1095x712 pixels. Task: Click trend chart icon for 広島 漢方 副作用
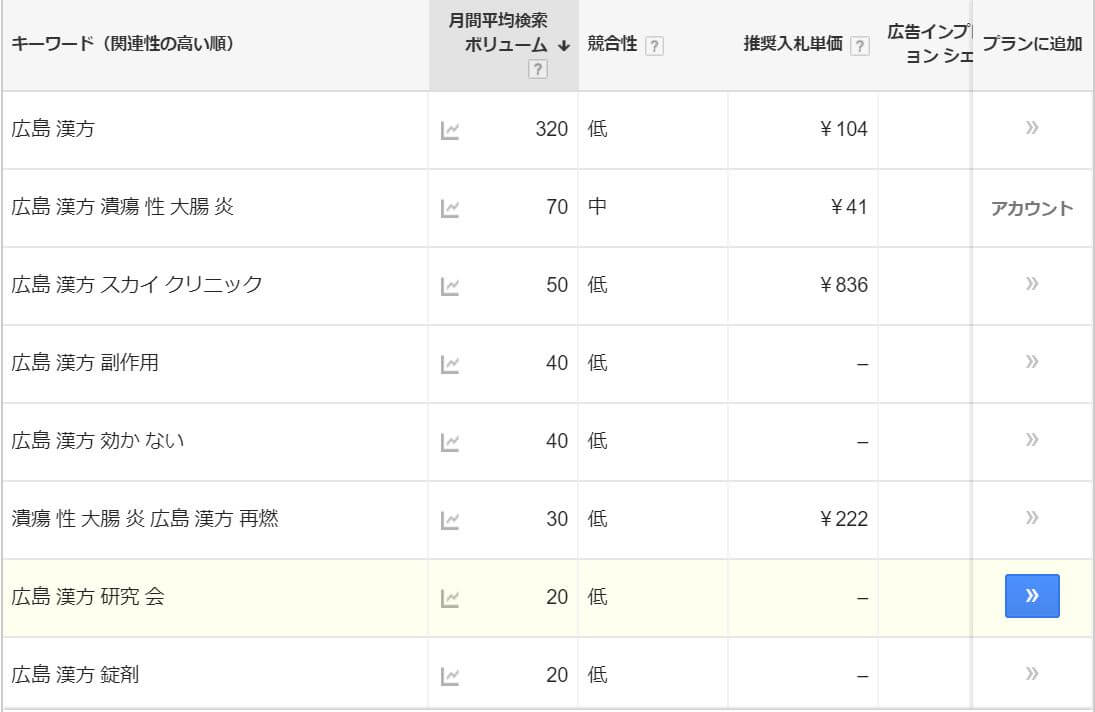450,364
